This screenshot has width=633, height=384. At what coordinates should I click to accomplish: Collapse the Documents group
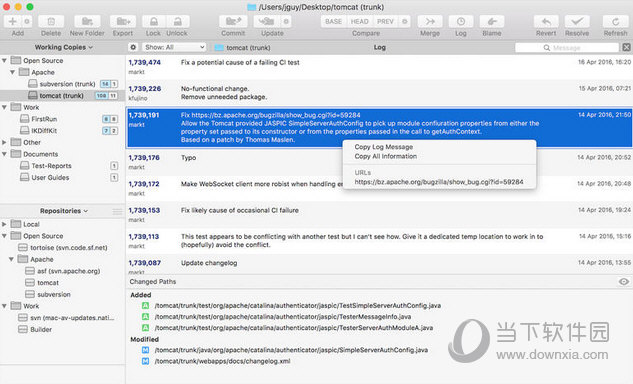point(4,154)
